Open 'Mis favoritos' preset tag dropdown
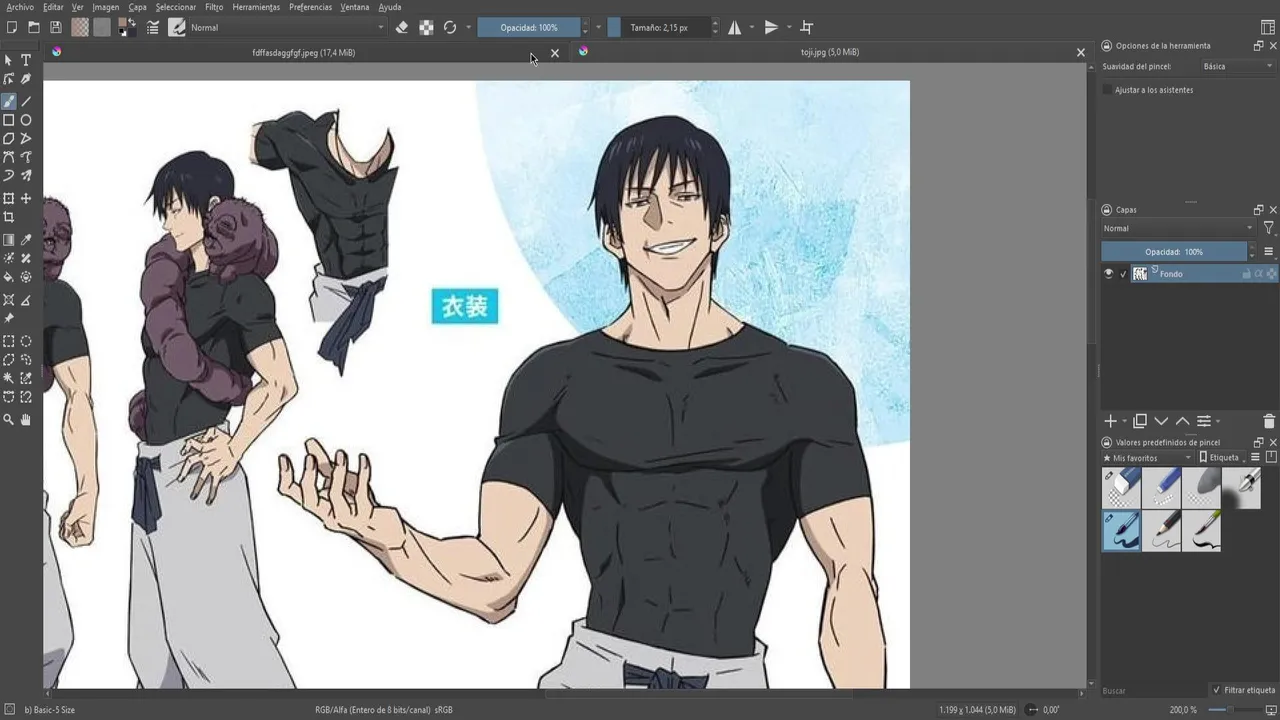Image resolution: width=1280 pixels, height=720 pixels. click(x=1147, y=457)
